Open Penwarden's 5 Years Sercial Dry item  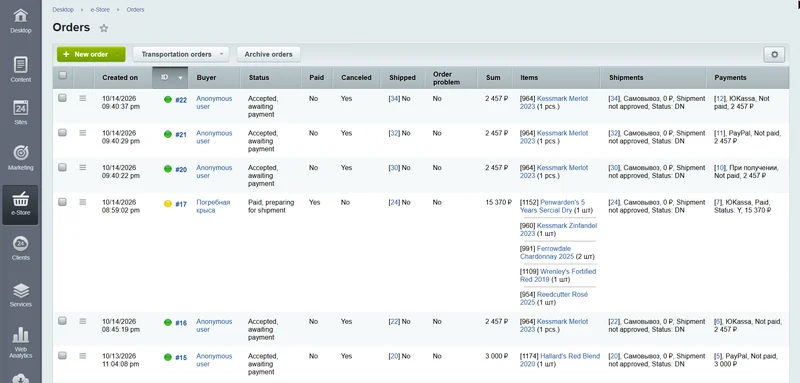[553, 207]
